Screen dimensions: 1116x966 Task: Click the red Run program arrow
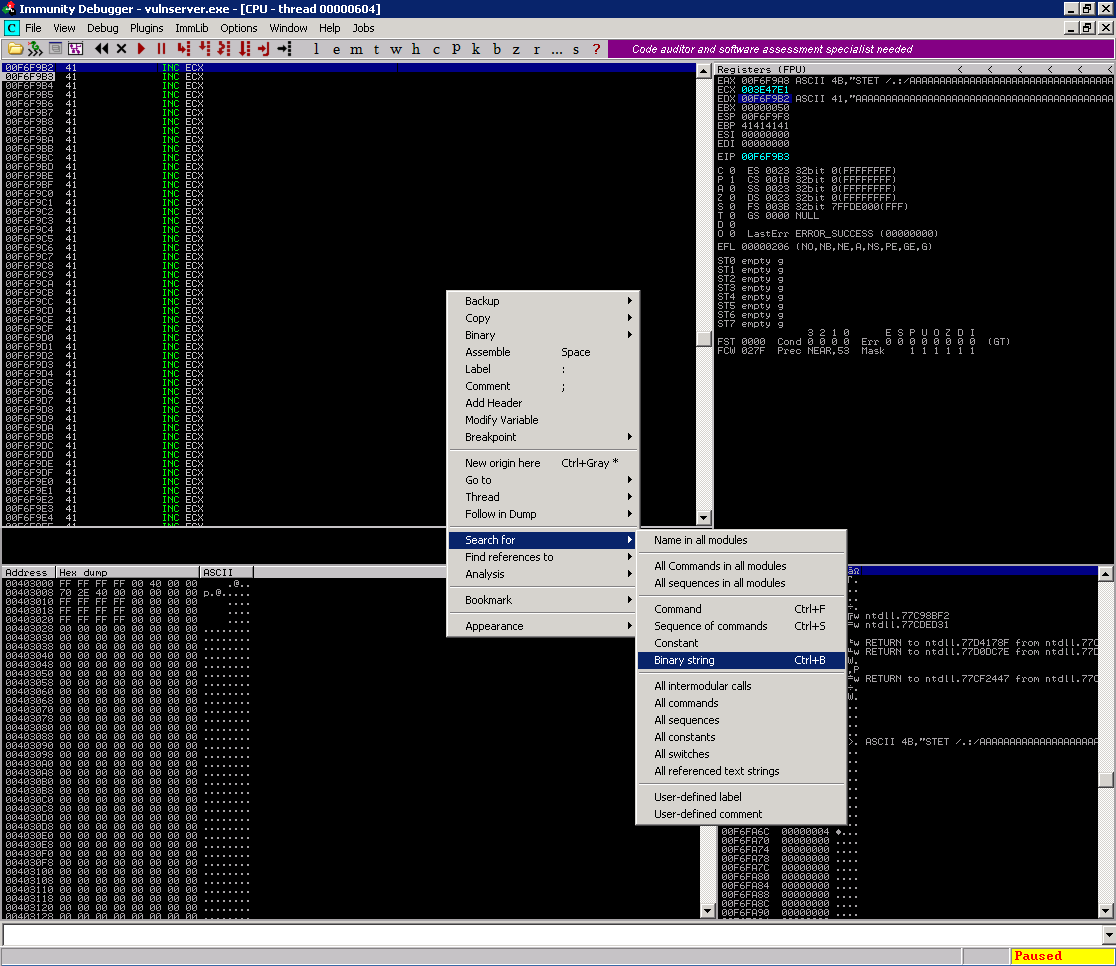click(141, 49)
